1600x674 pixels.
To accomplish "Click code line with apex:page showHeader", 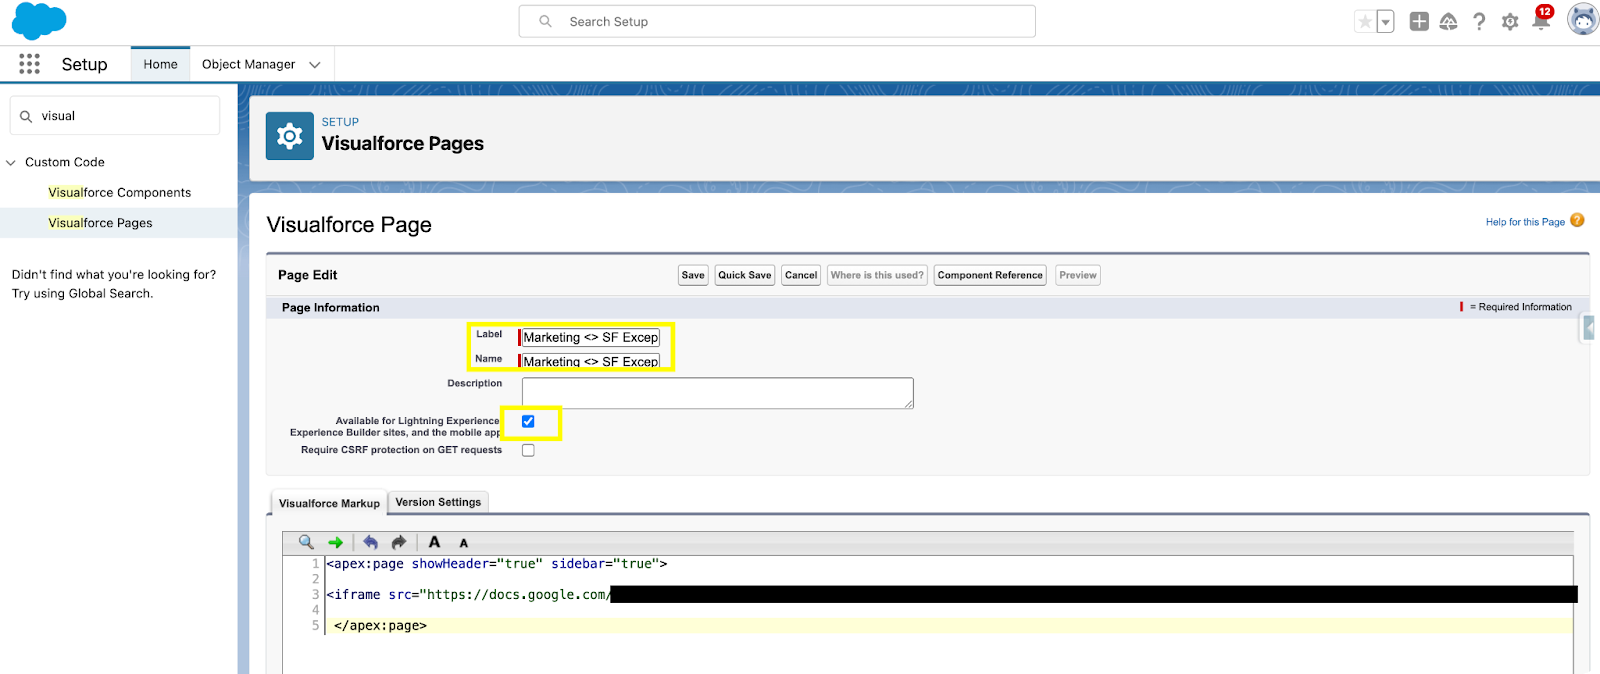I will (497, 564).
